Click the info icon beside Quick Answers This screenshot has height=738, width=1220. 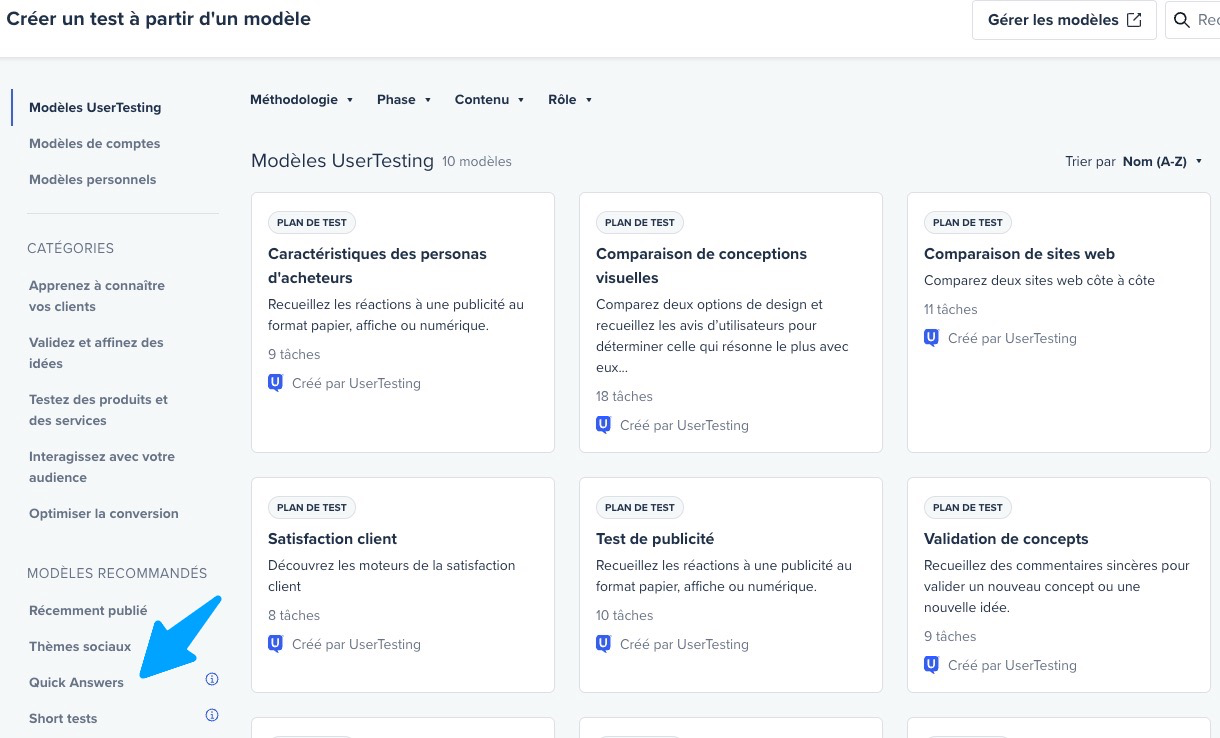click(x=212, y=680)
